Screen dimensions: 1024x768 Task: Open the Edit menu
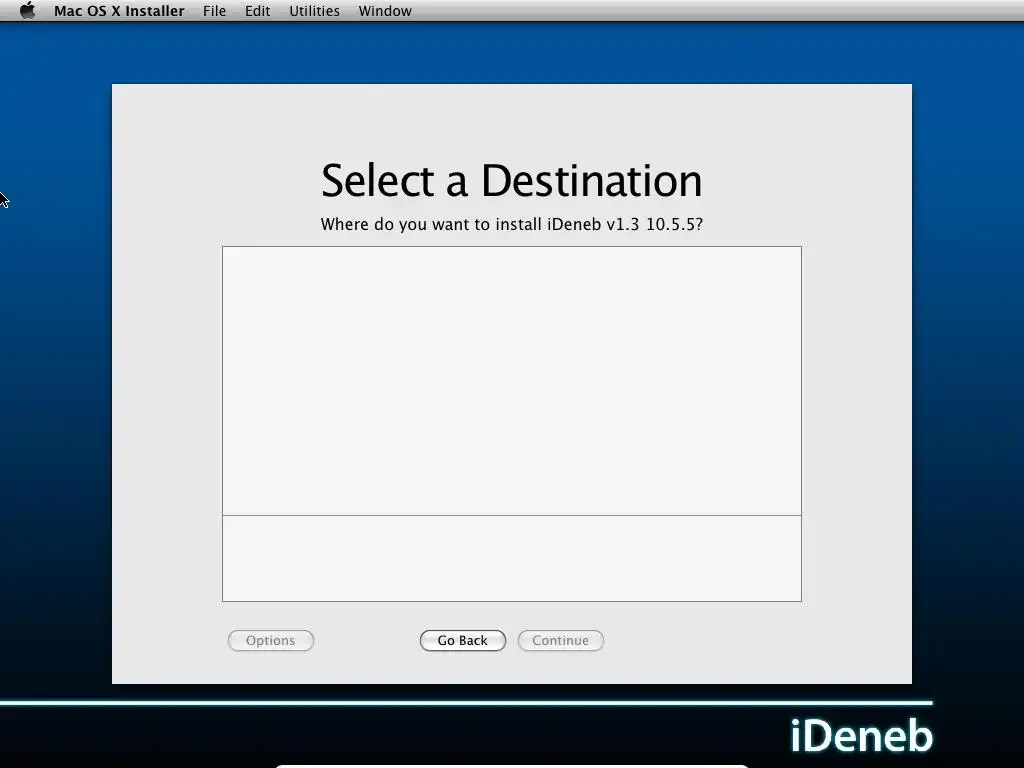click(257, 11)
